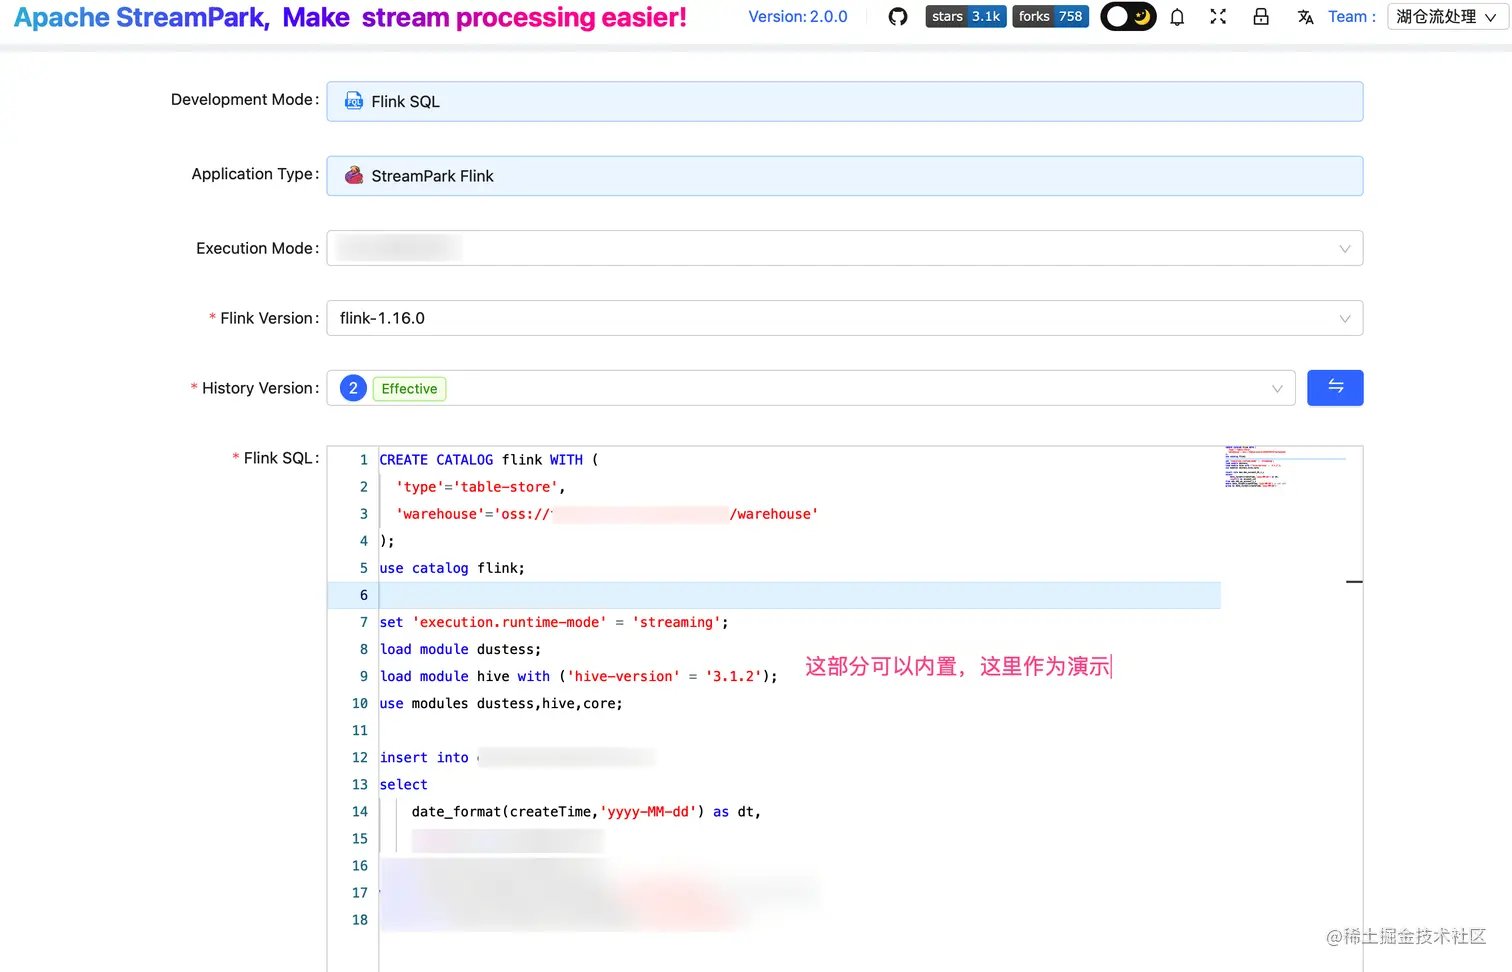This screenshot has width=1512, height=972.
Task: Open the GitHub repository icon
Action: point(898,17)
